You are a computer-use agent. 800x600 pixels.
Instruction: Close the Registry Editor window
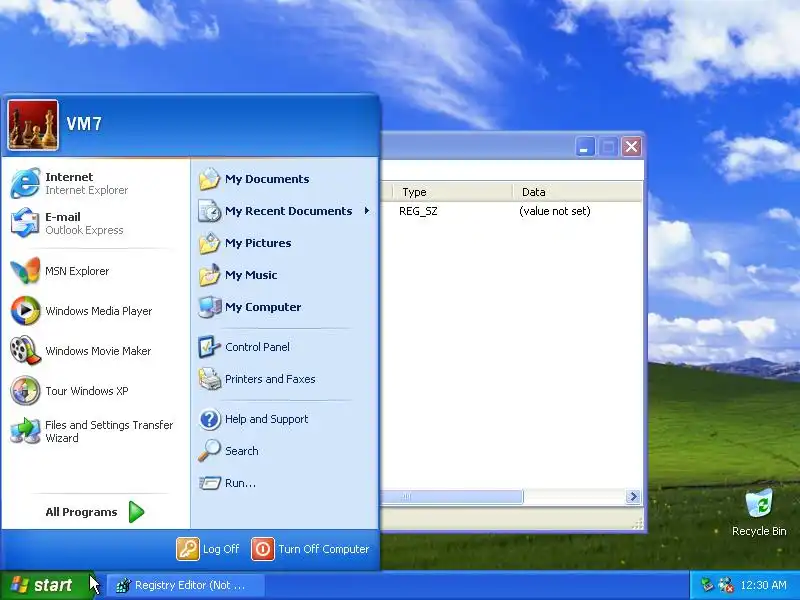tap(631, 147)
